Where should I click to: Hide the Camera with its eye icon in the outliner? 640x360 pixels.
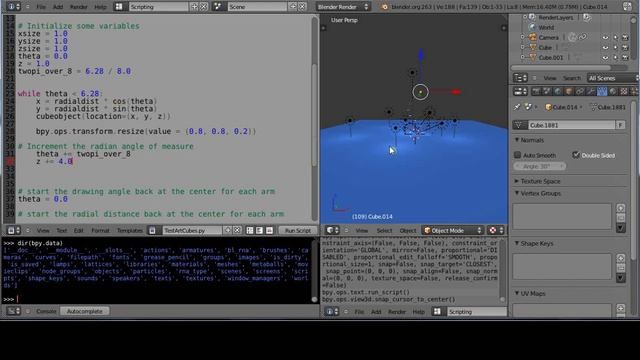pos(605,38)
